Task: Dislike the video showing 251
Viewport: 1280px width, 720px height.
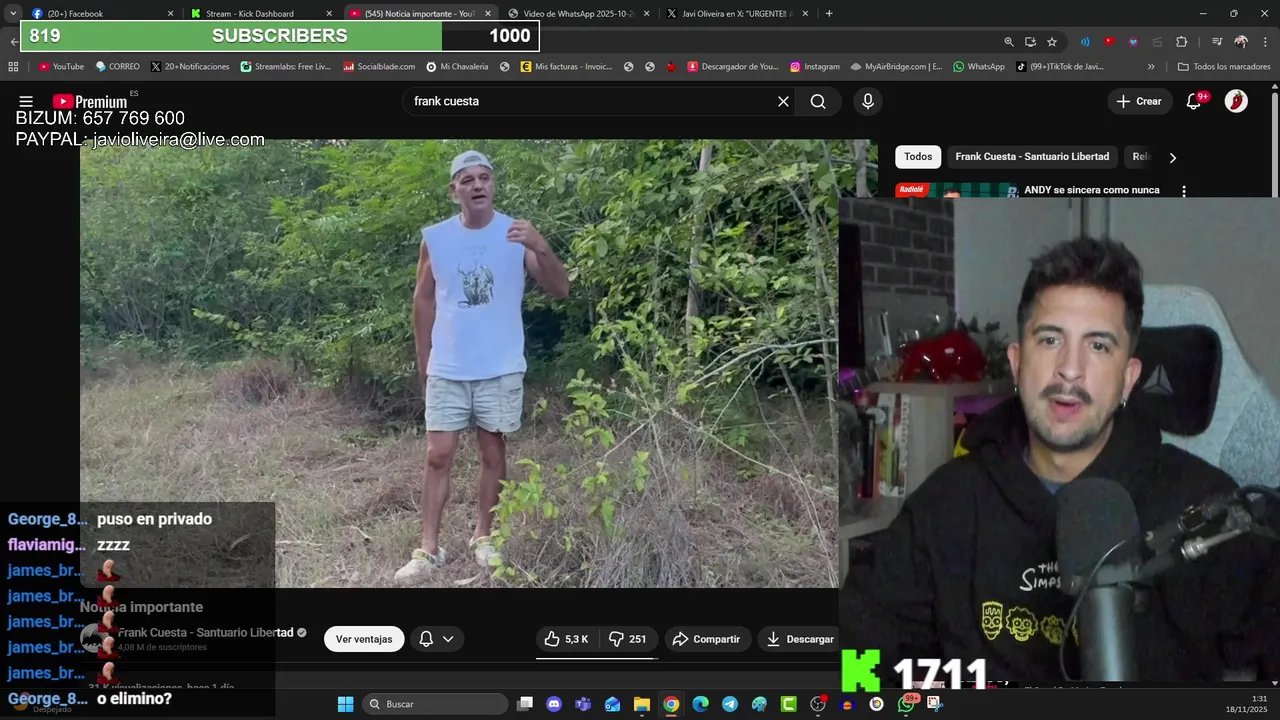Action: pyautogui.click(x=627, y=639)
